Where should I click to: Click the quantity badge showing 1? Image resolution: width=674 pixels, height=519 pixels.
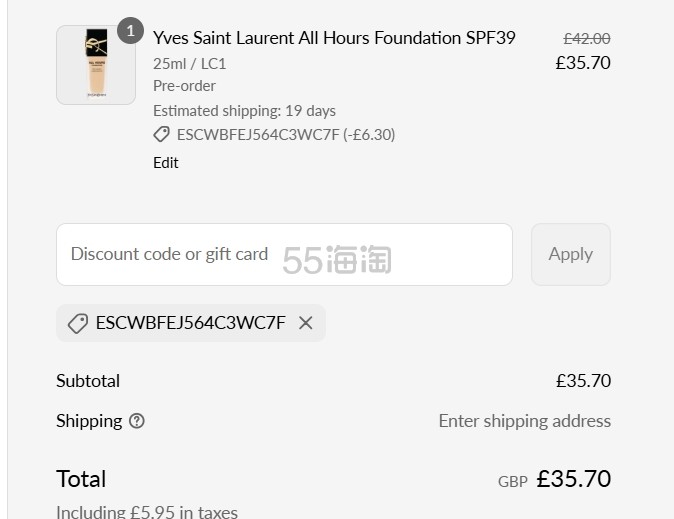130,31
